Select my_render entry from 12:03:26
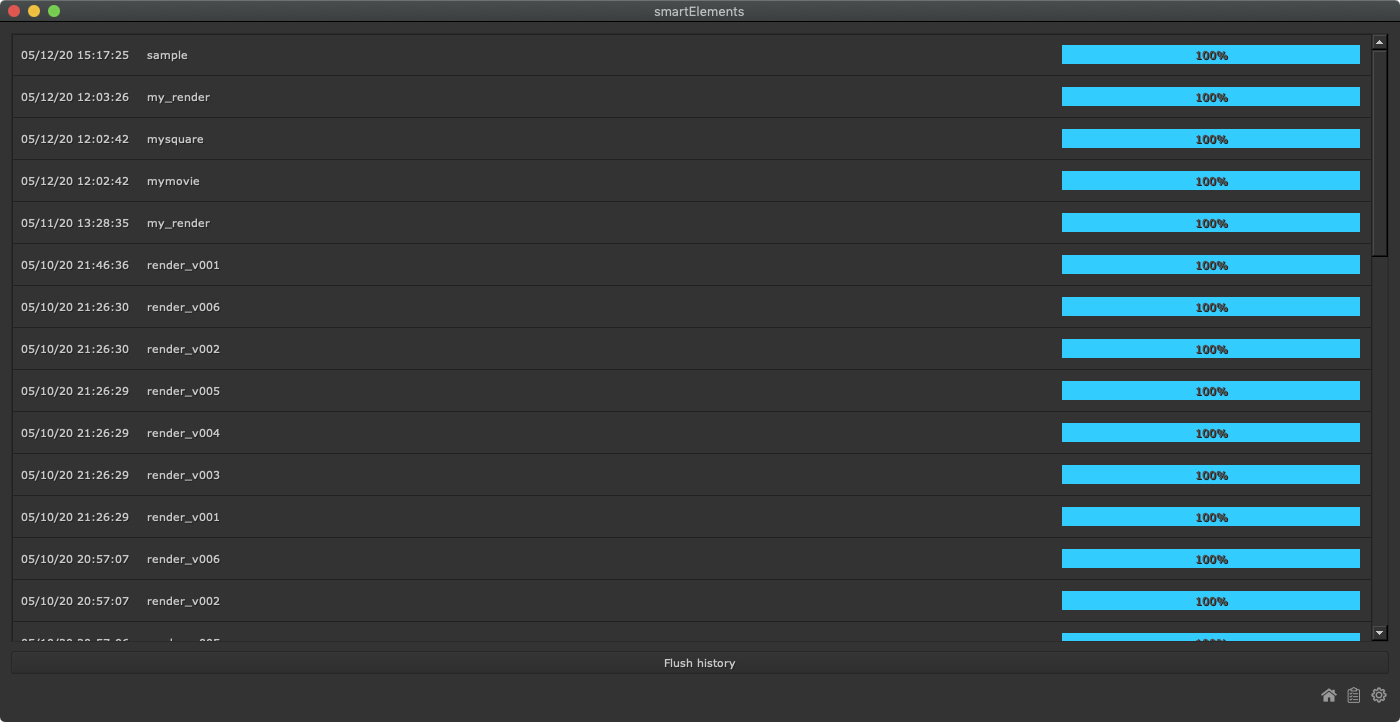1400x722 pixels. pos(178,97)
